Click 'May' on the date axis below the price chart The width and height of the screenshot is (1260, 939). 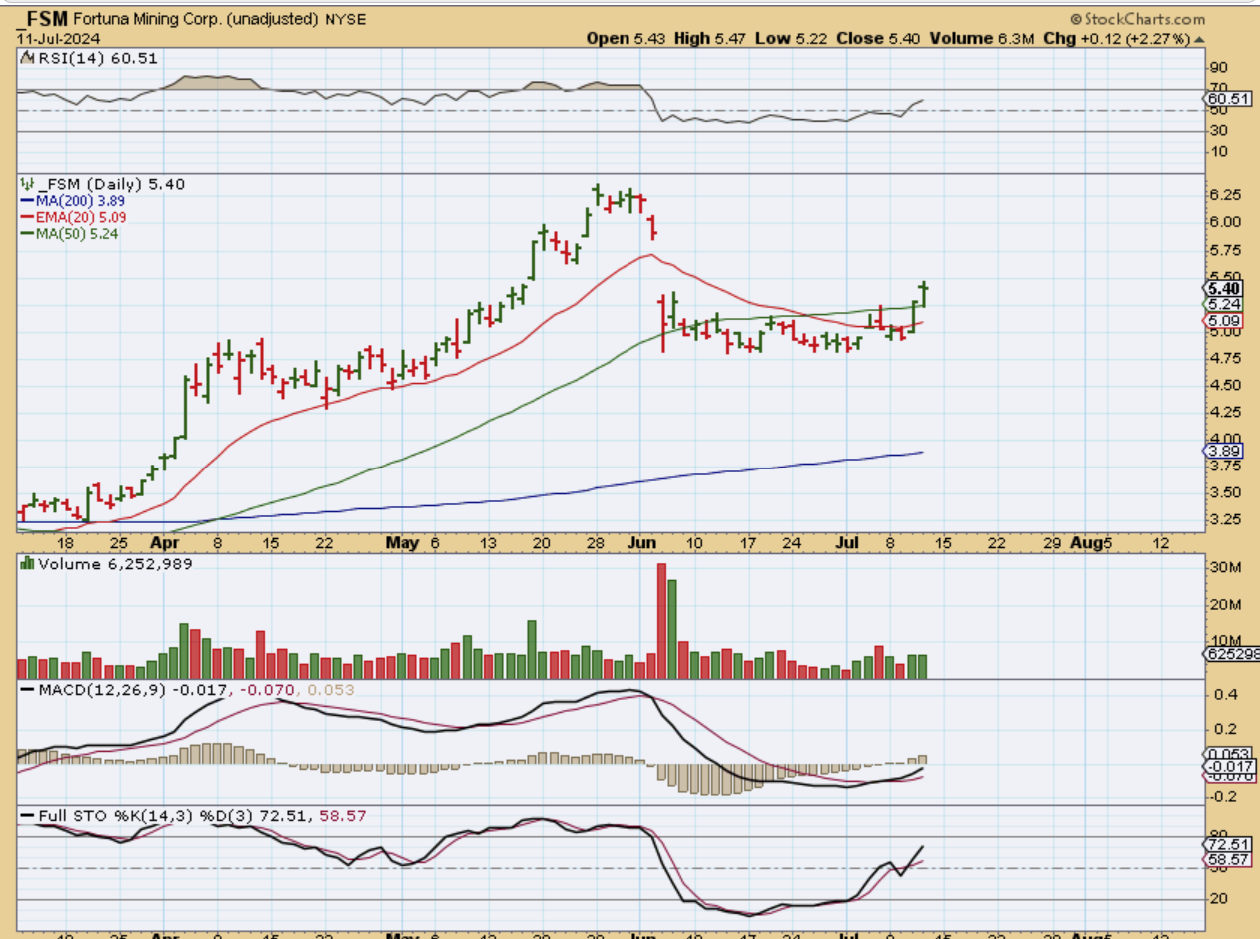[x=402, y=542]
